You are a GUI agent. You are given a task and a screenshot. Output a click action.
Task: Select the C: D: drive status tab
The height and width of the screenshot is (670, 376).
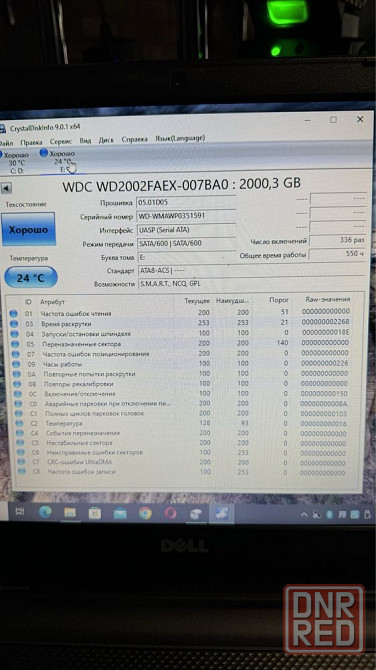click(x=17, y=162)
